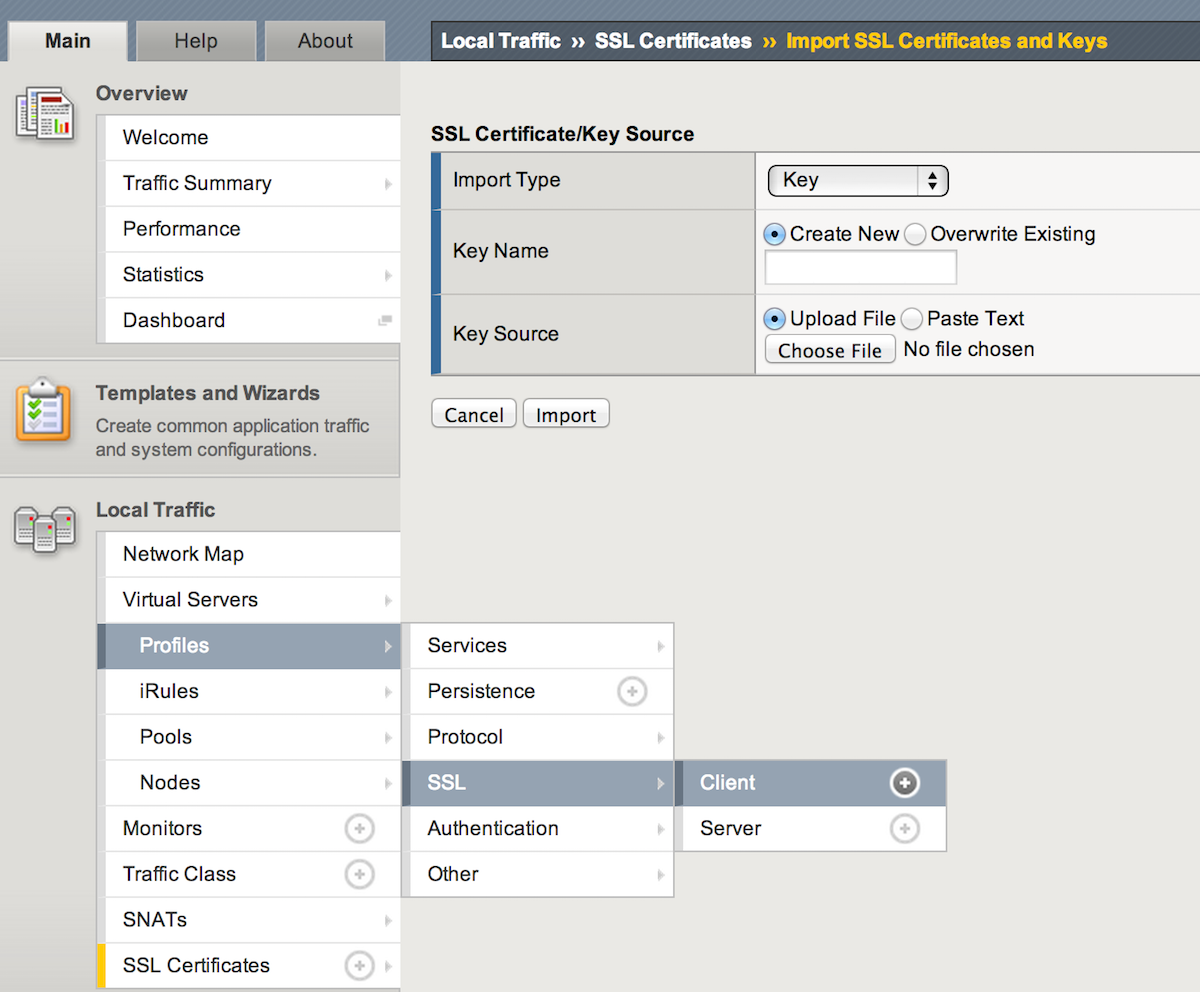The height and width of the screenshot is (992, 1200).
Task: Switch to the Help tab
Action: [196, 41]
